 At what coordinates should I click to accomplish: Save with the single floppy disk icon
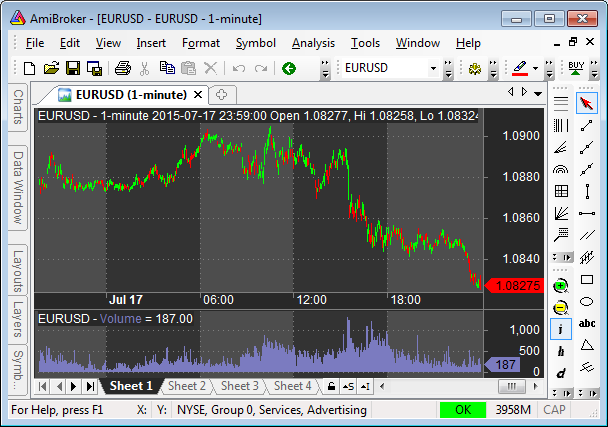pyautogui.click(x=73, y=69)
